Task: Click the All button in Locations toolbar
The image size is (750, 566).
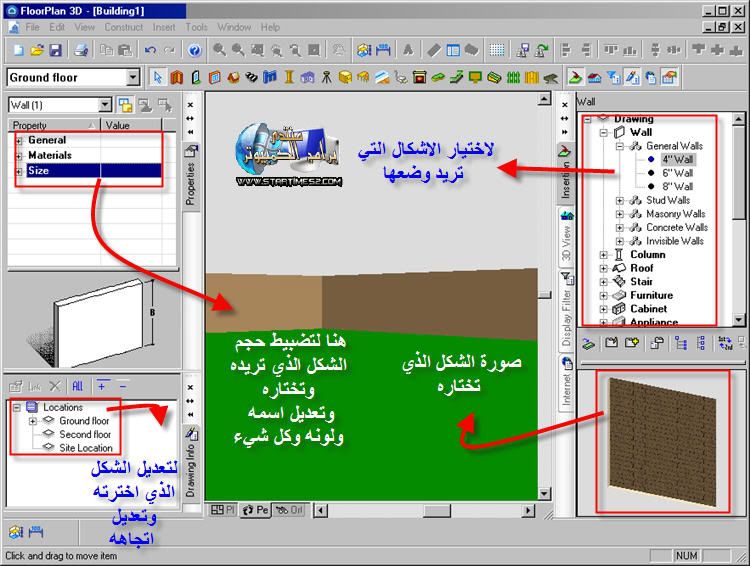Action: (77, 386)
